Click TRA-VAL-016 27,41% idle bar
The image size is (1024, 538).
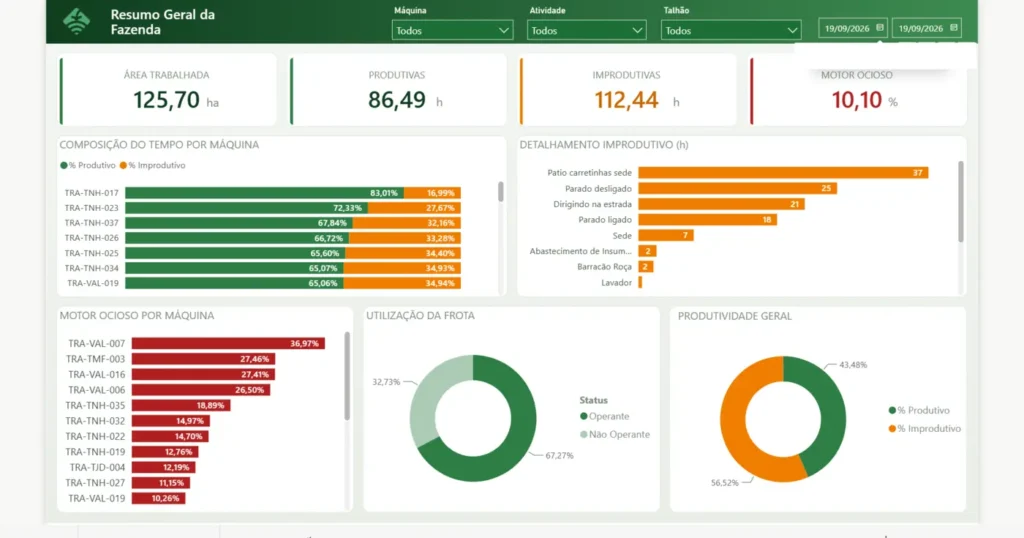pyautogui.click(x=203, y=374)
